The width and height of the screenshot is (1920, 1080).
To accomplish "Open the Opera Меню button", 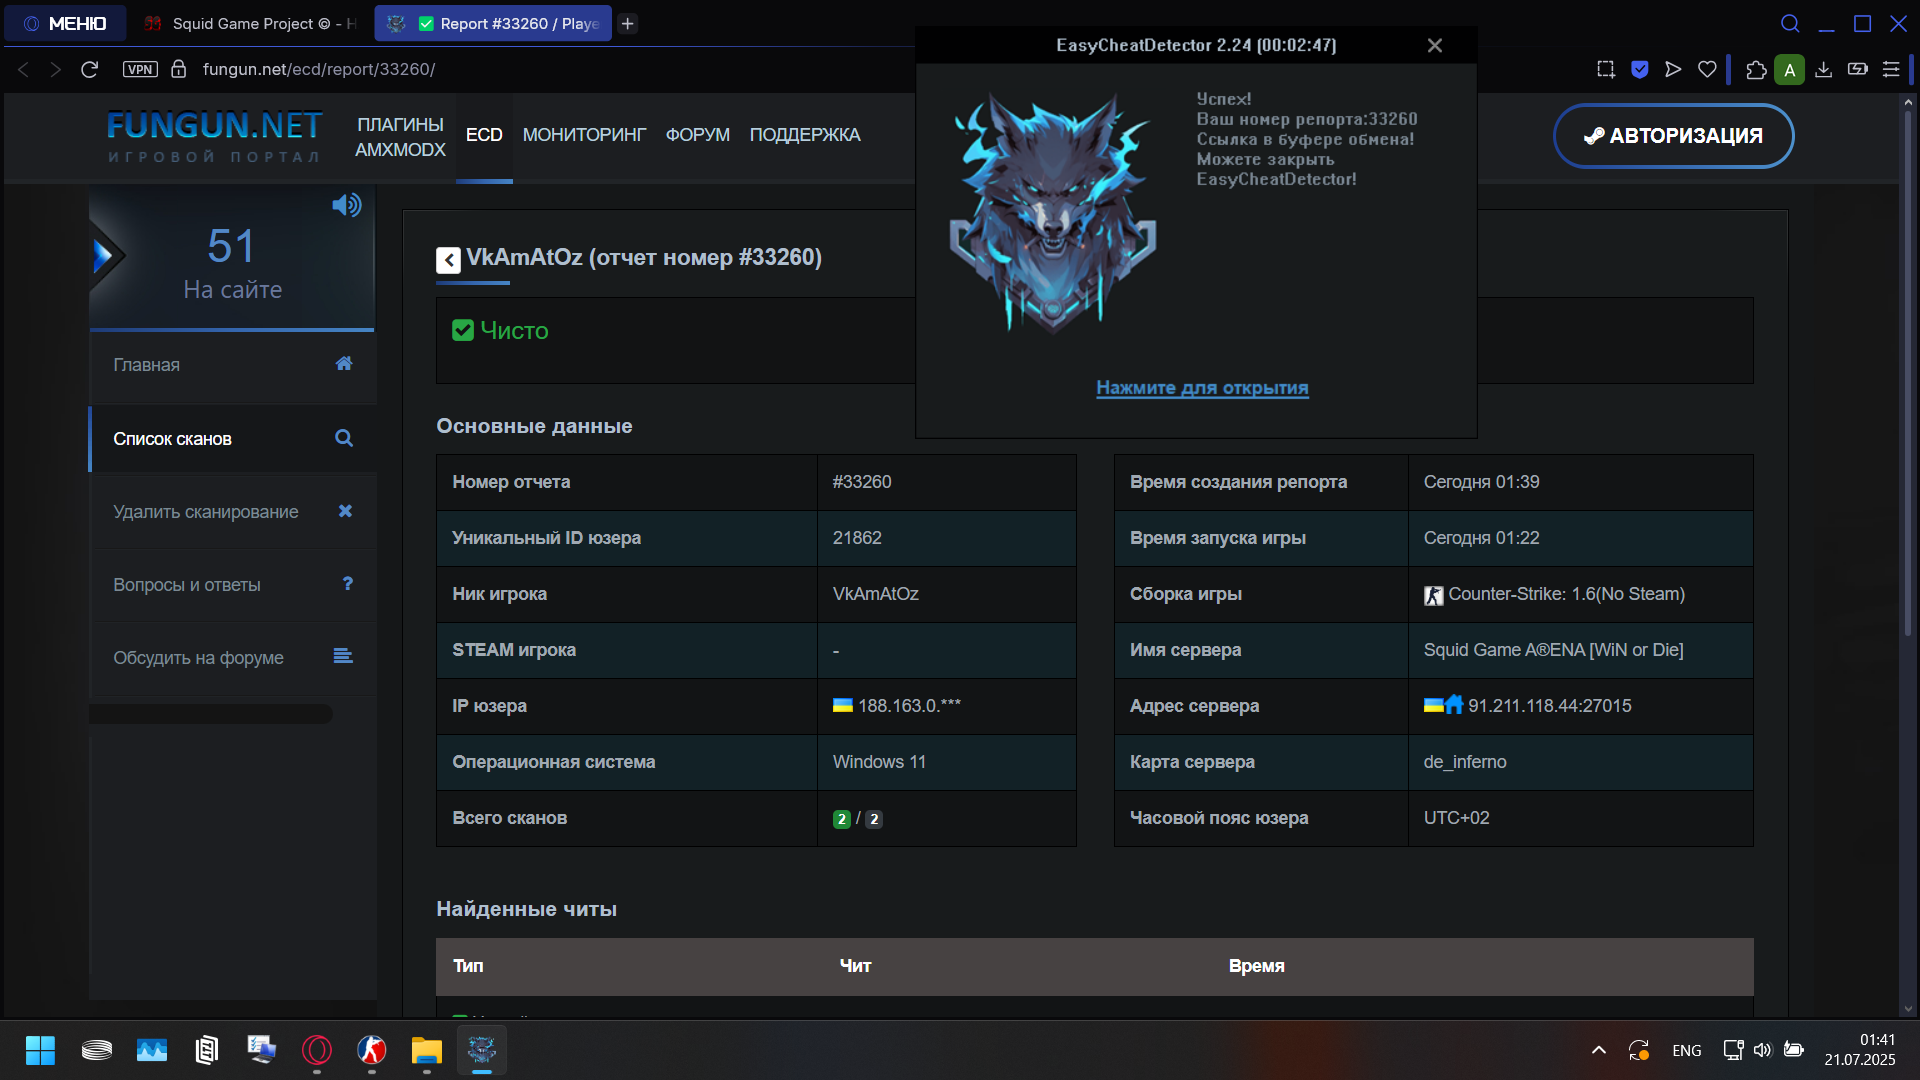I will coord(66,23).
